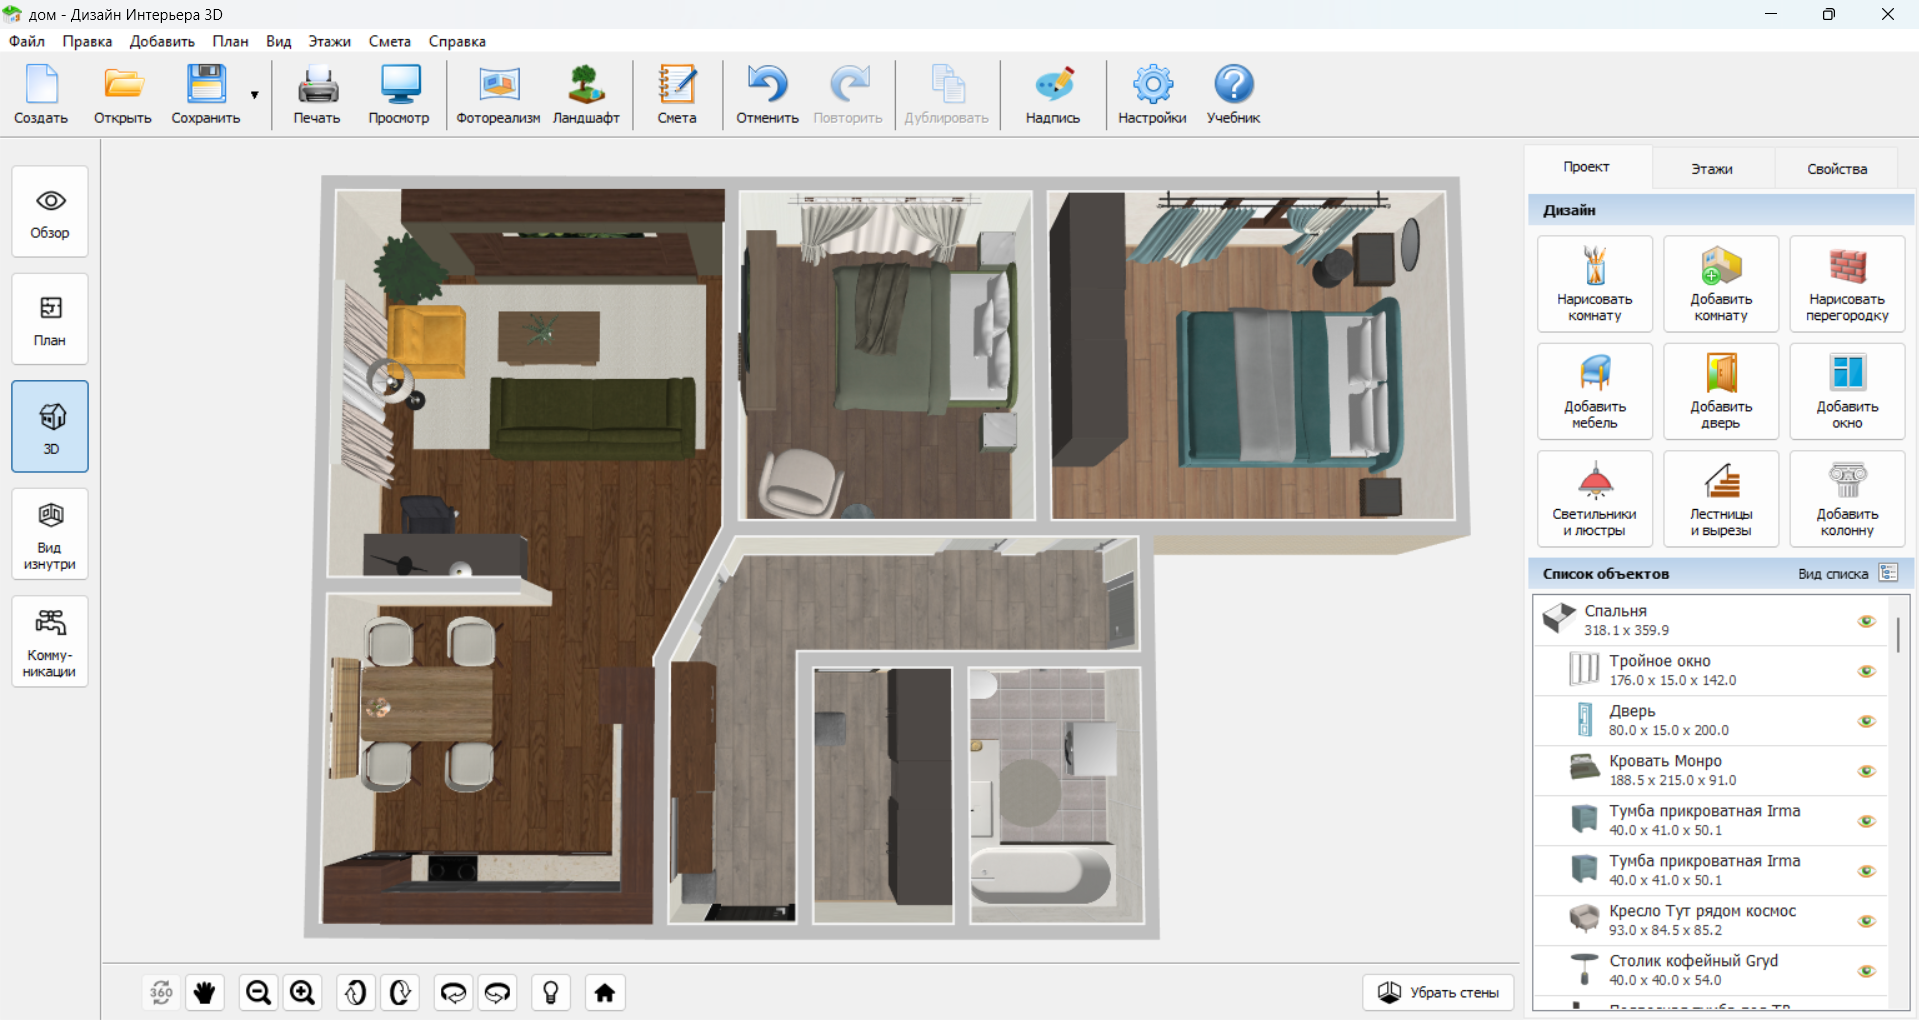Click the Убрать стены button
1919x1020 pixels.
(1438, 992)
